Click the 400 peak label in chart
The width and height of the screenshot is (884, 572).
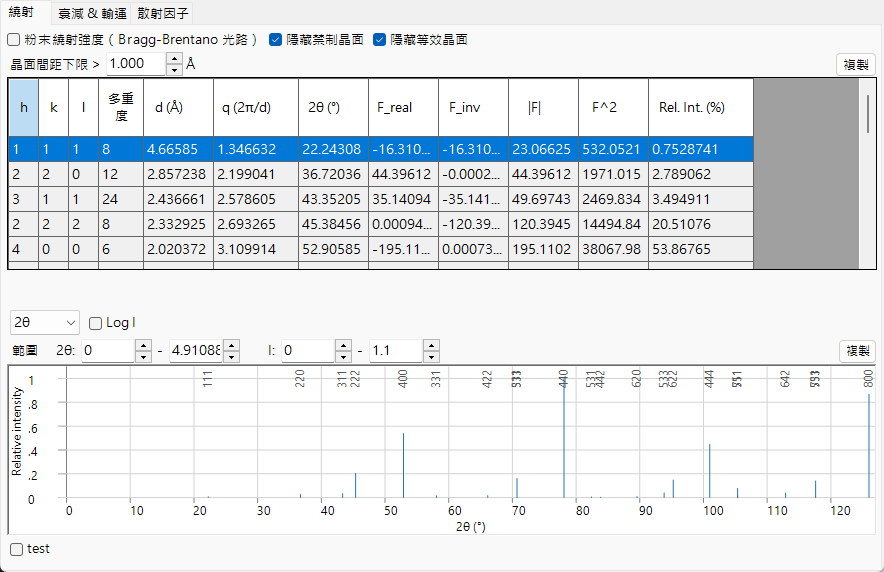click(x=403, y=379)
